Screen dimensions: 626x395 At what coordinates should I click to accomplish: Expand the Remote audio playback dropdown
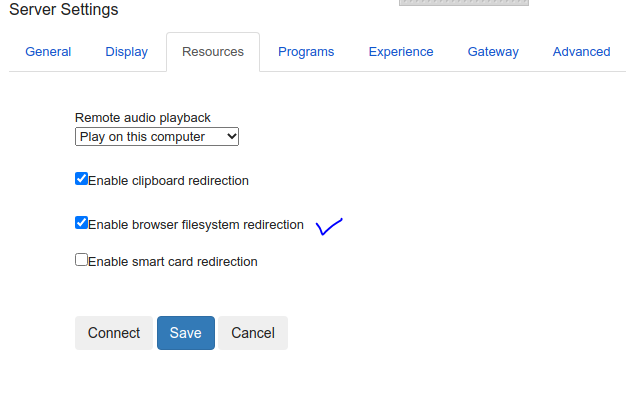point(157,137)
